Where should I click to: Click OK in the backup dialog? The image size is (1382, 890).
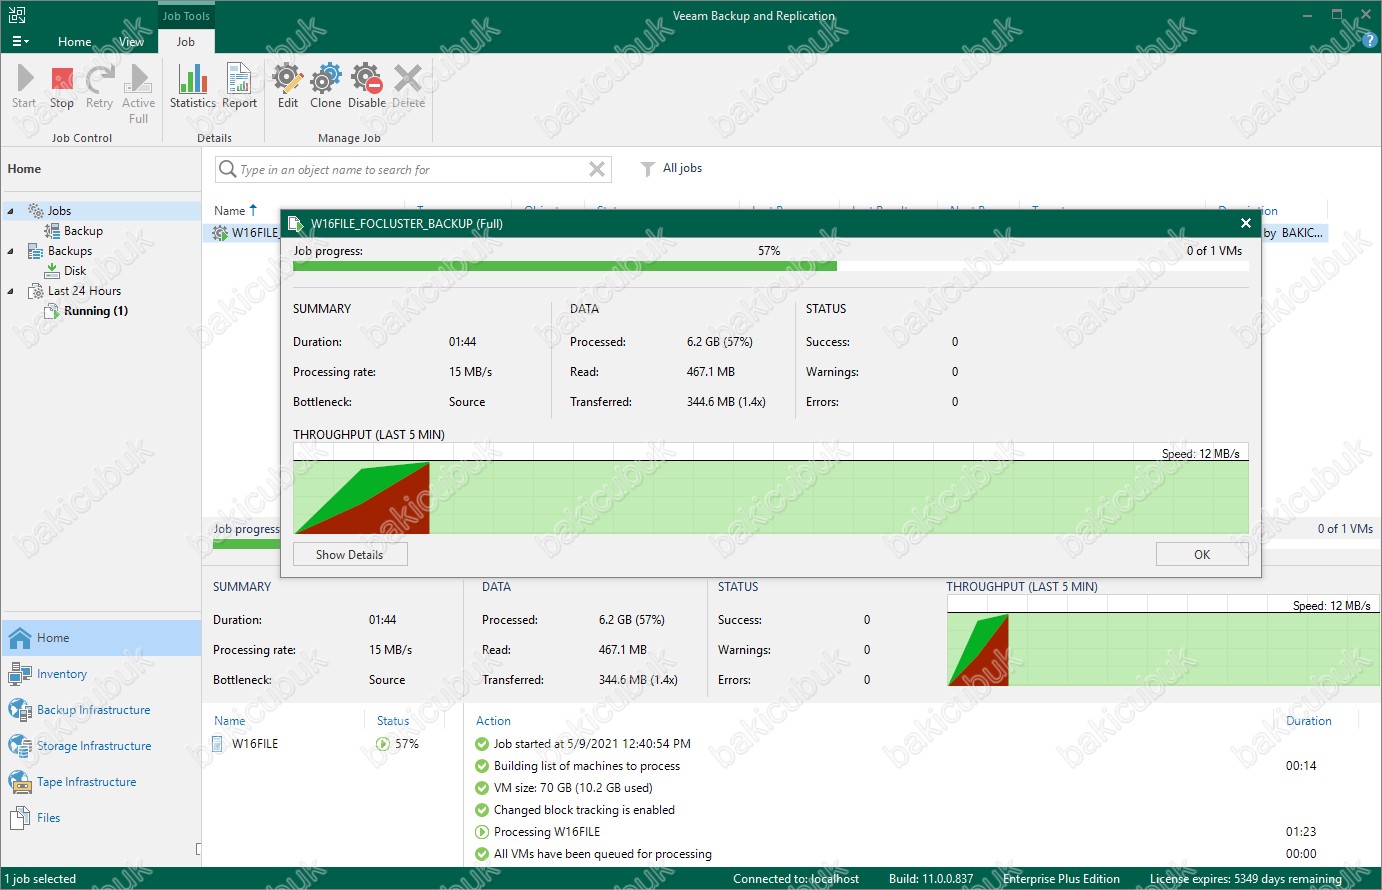tap(1202, 555)
